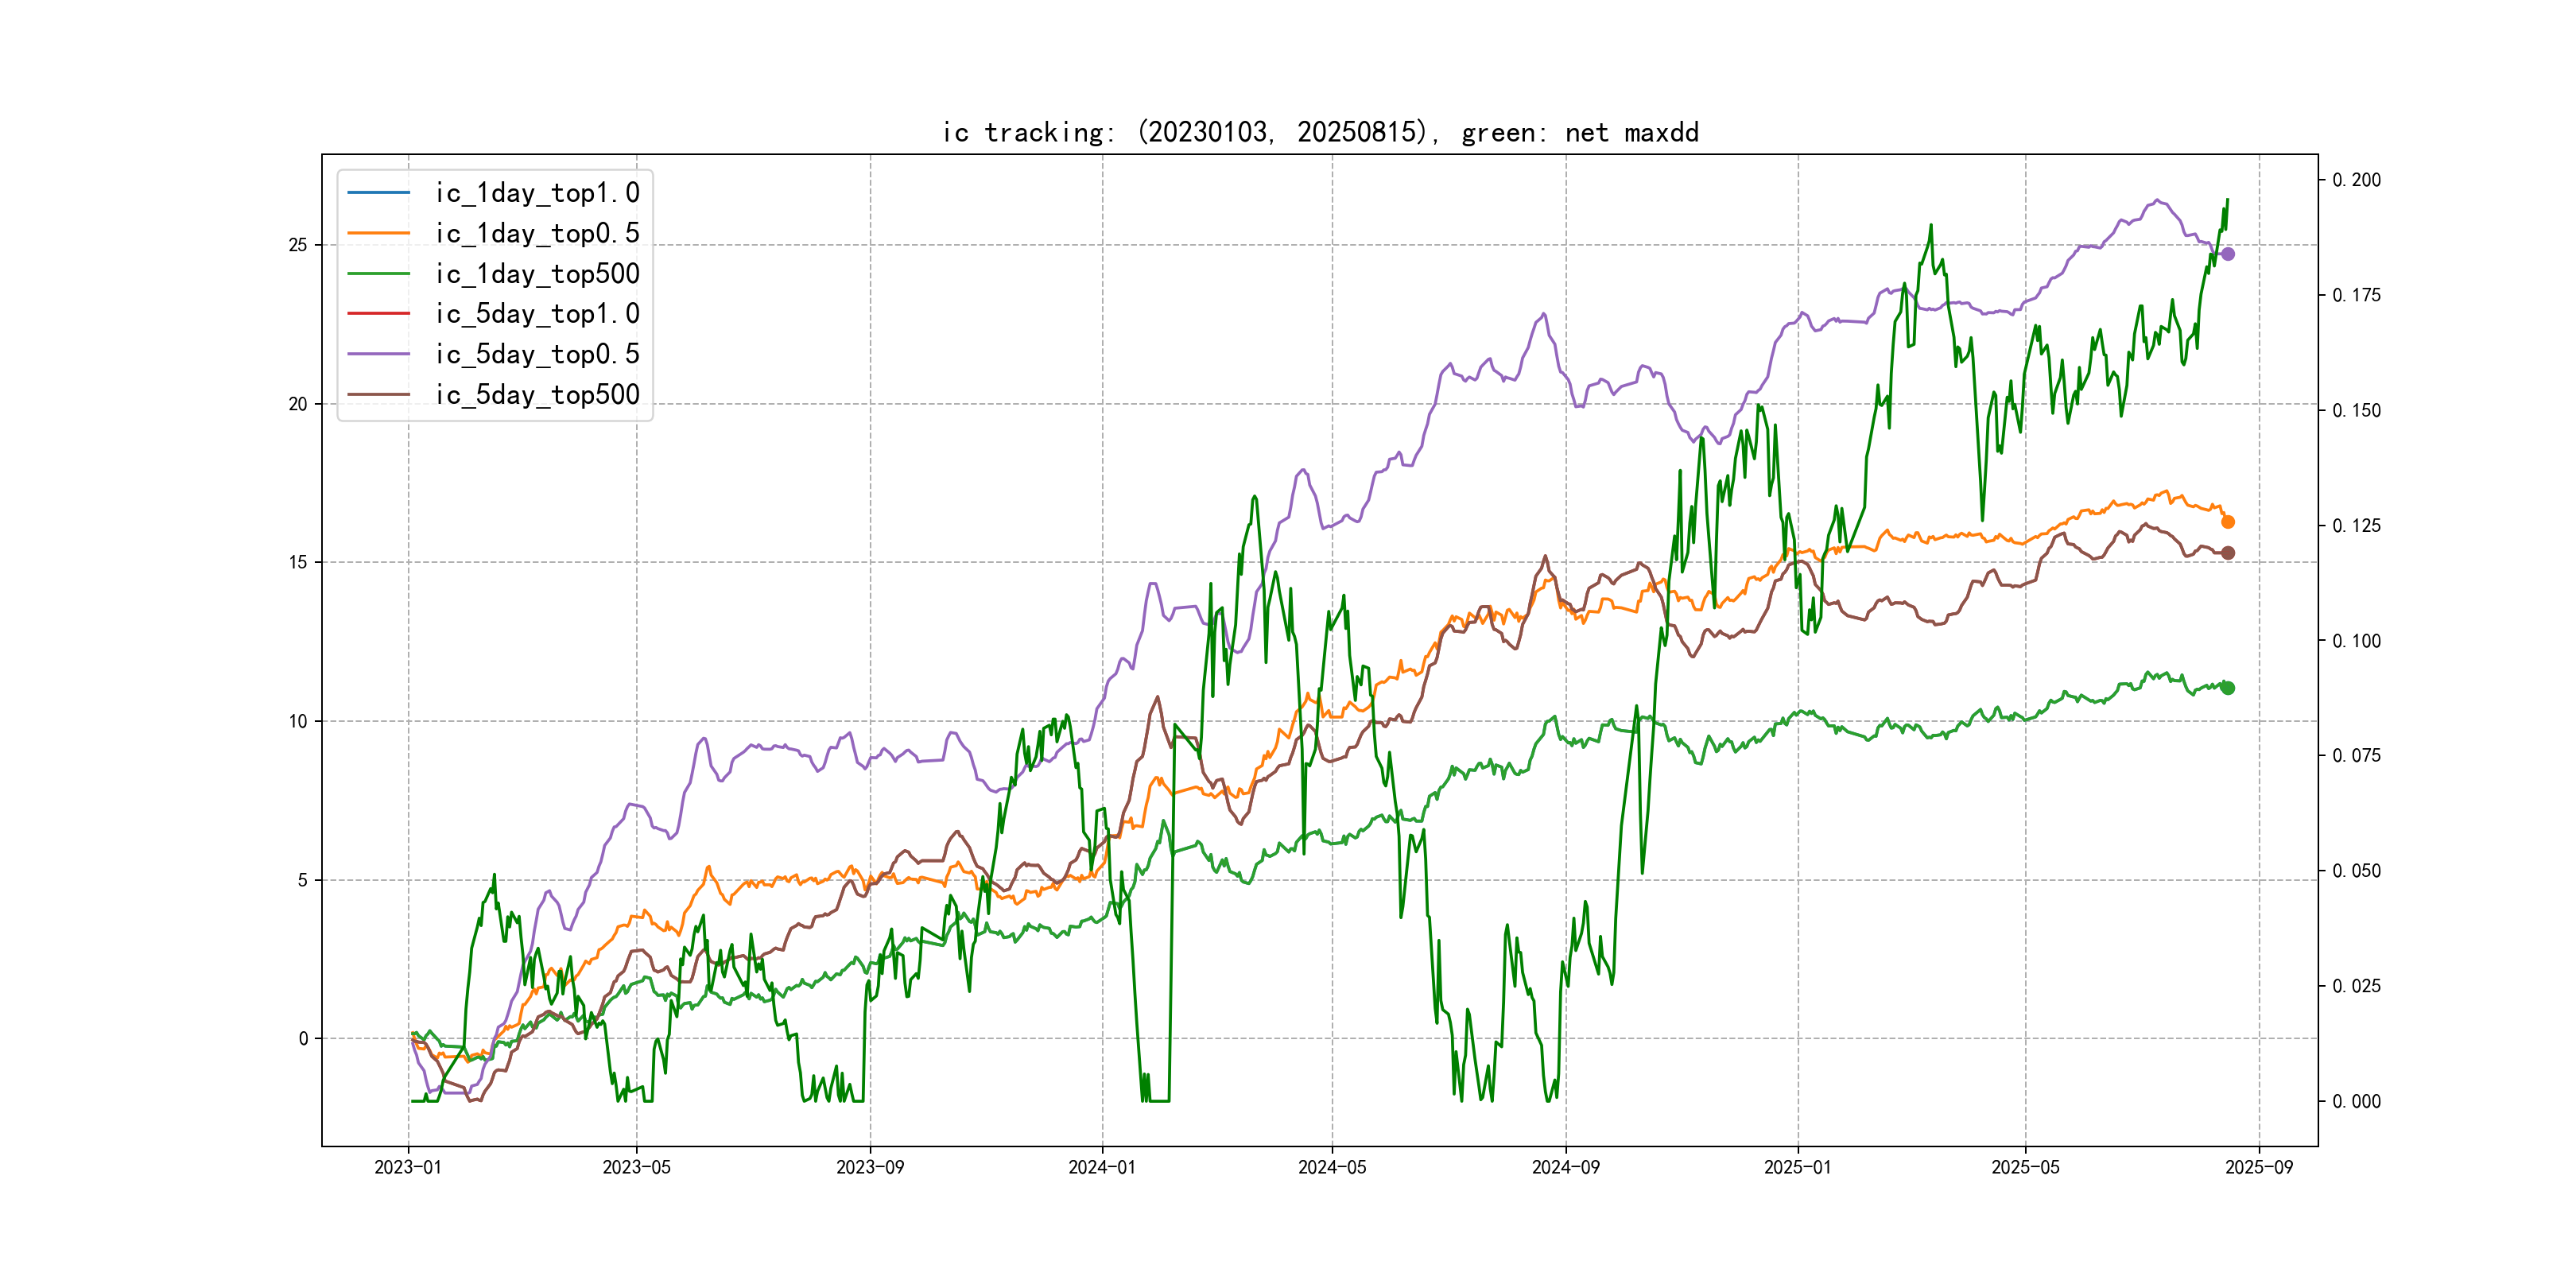Click the green end-point marker dot
Viewport: 2576px width, 1288px height.
(2227, 688)
